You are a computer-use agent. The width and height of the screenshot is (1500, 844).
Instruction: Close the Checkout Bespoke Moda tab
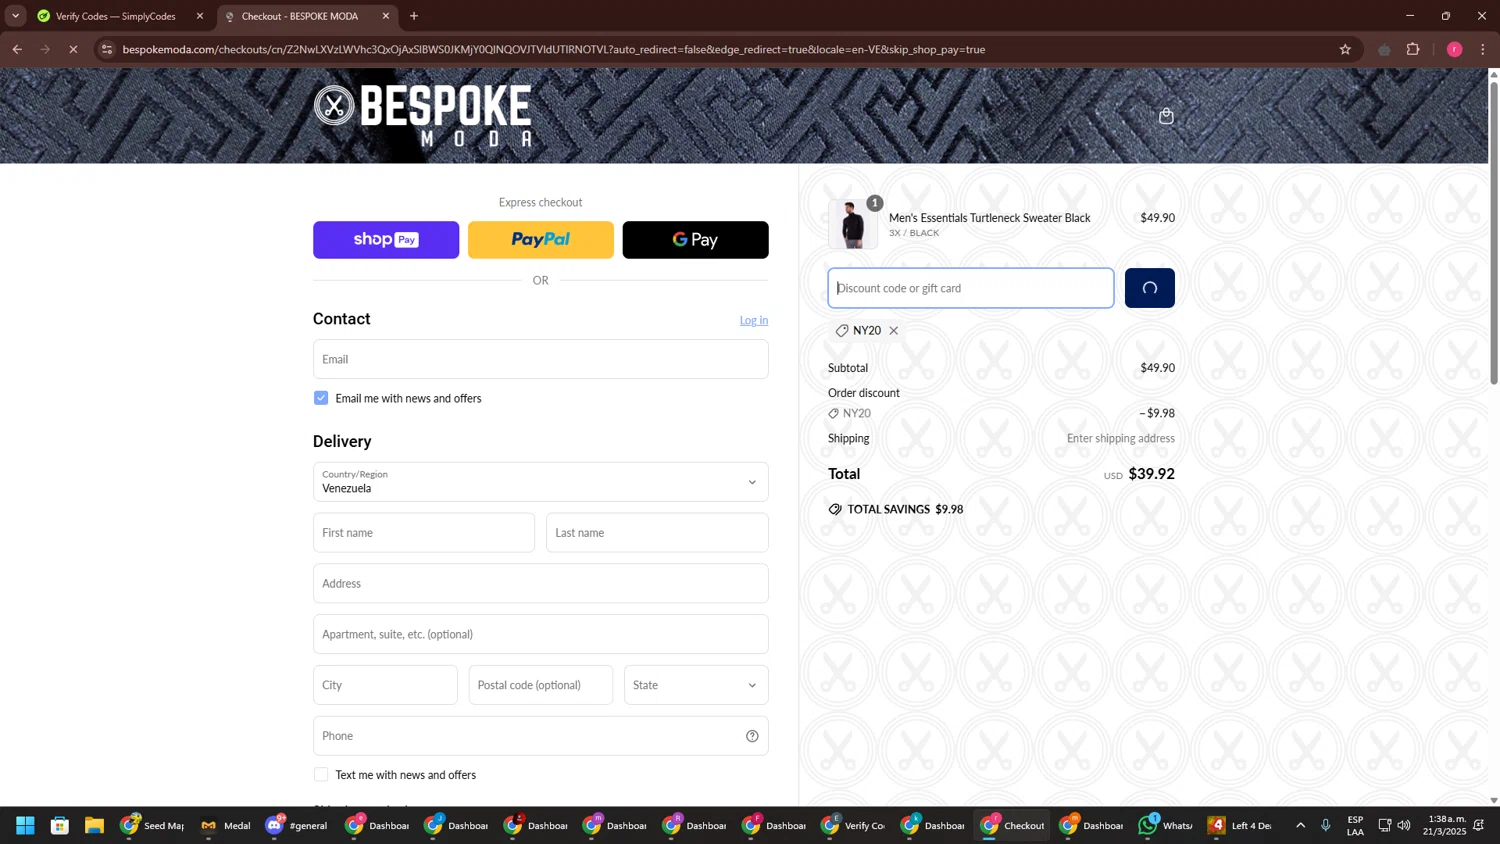click(x=386, y=16)
